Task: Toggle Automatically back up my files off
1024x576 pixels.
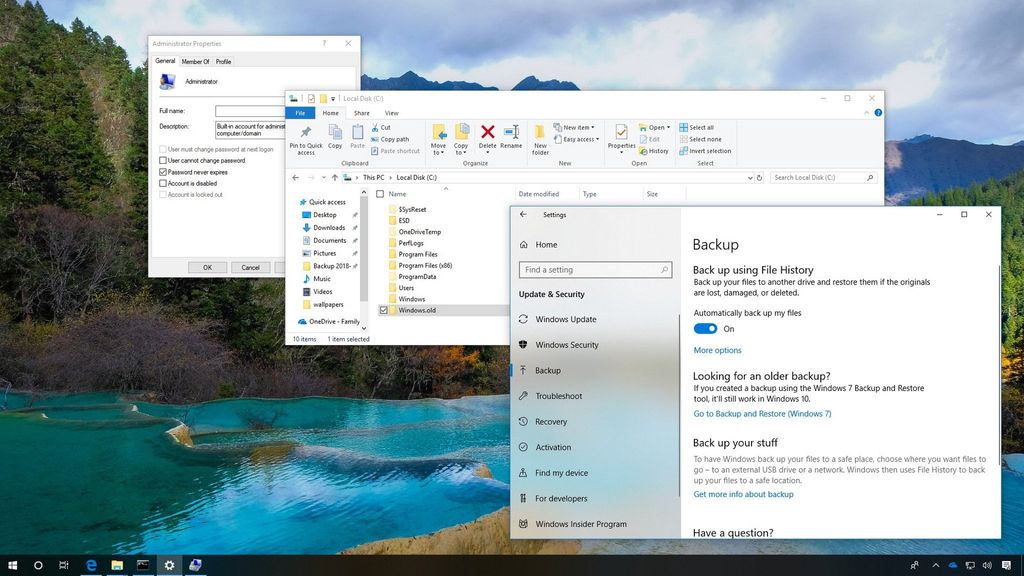Action: 707,329
